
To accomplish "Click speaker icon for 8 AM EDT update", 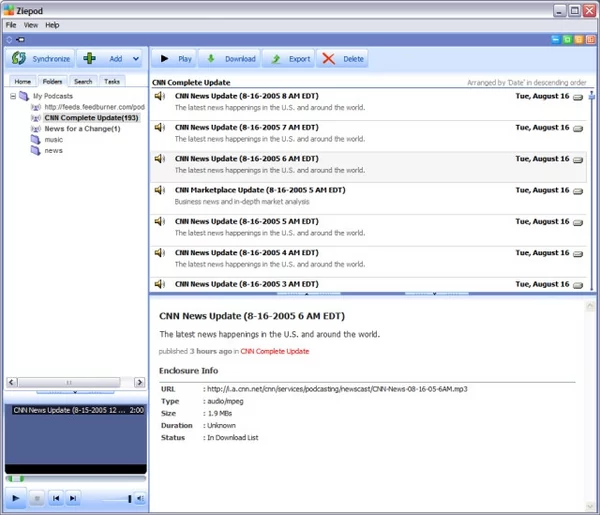I will (x=160, y=96).
